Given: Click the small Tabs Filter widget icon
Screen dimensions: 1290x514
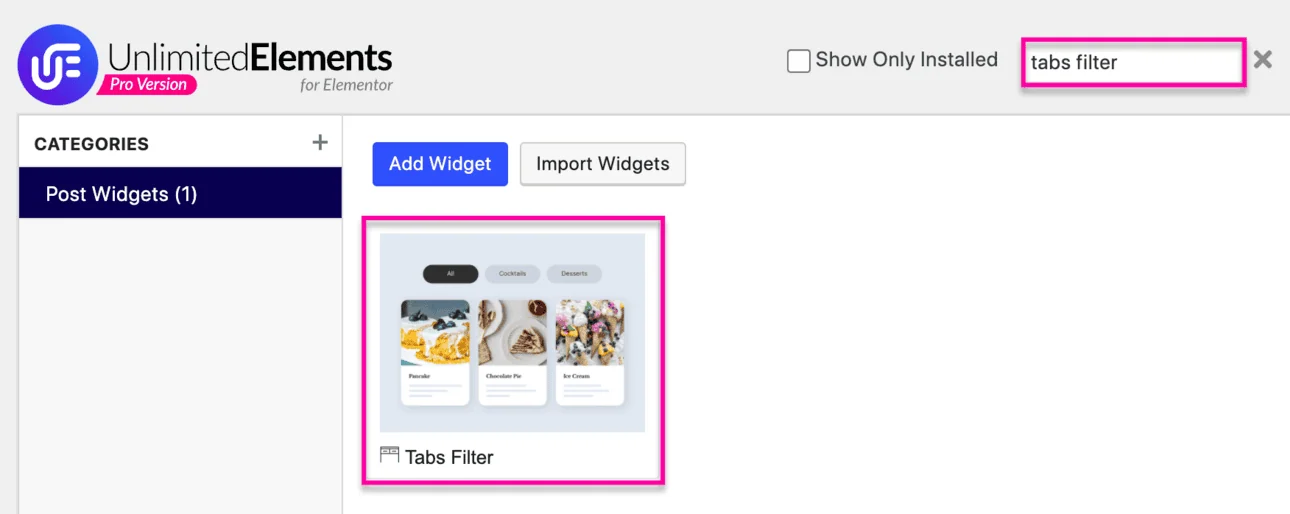Looking at the screenshot, I should [x=389, y=455].
